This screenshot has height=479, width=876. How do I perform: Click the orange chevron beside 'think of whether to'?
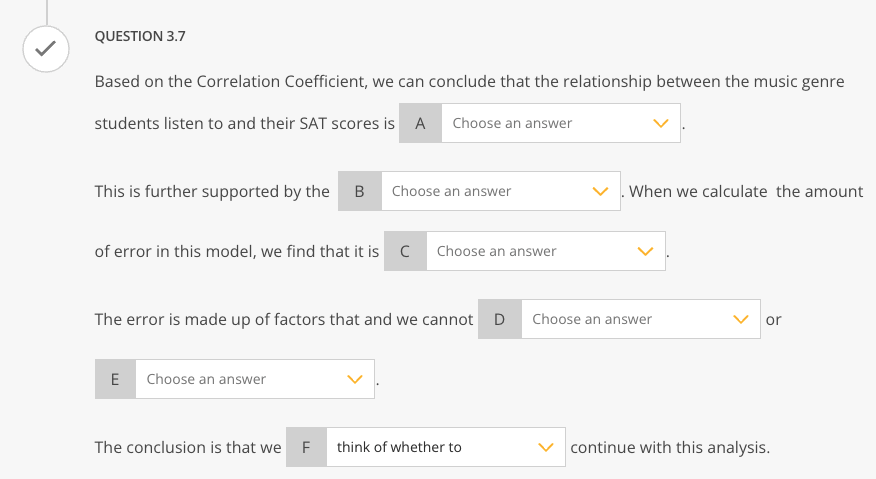(x=545, y=447)
